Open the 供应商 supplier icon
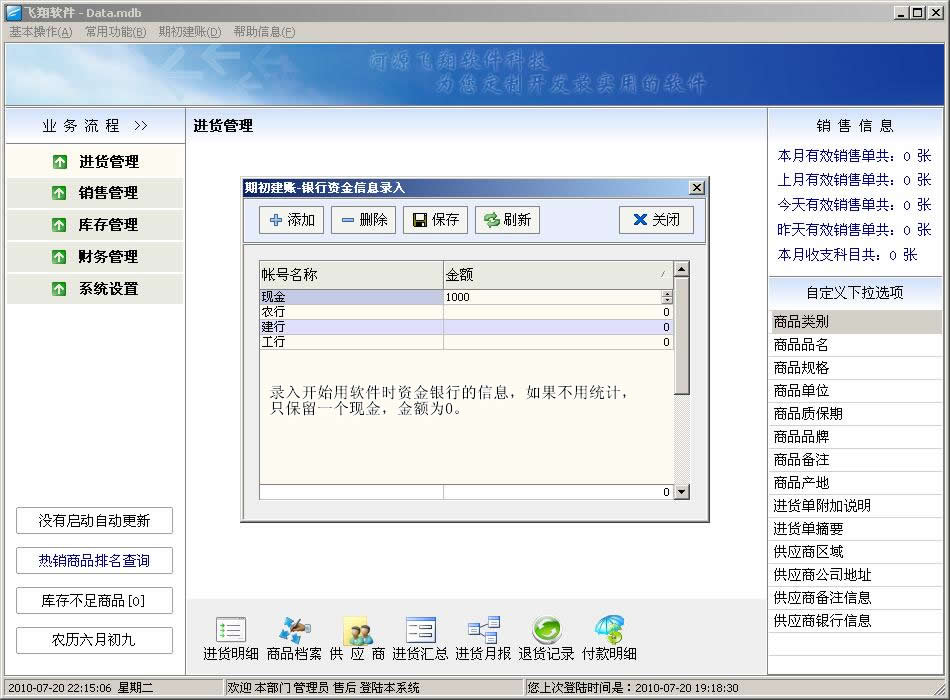 click(x=357, y=638)
